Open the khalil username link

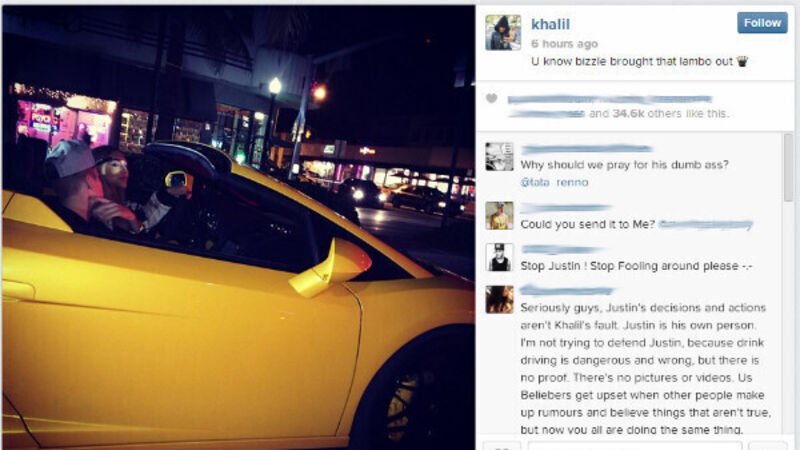551,24
